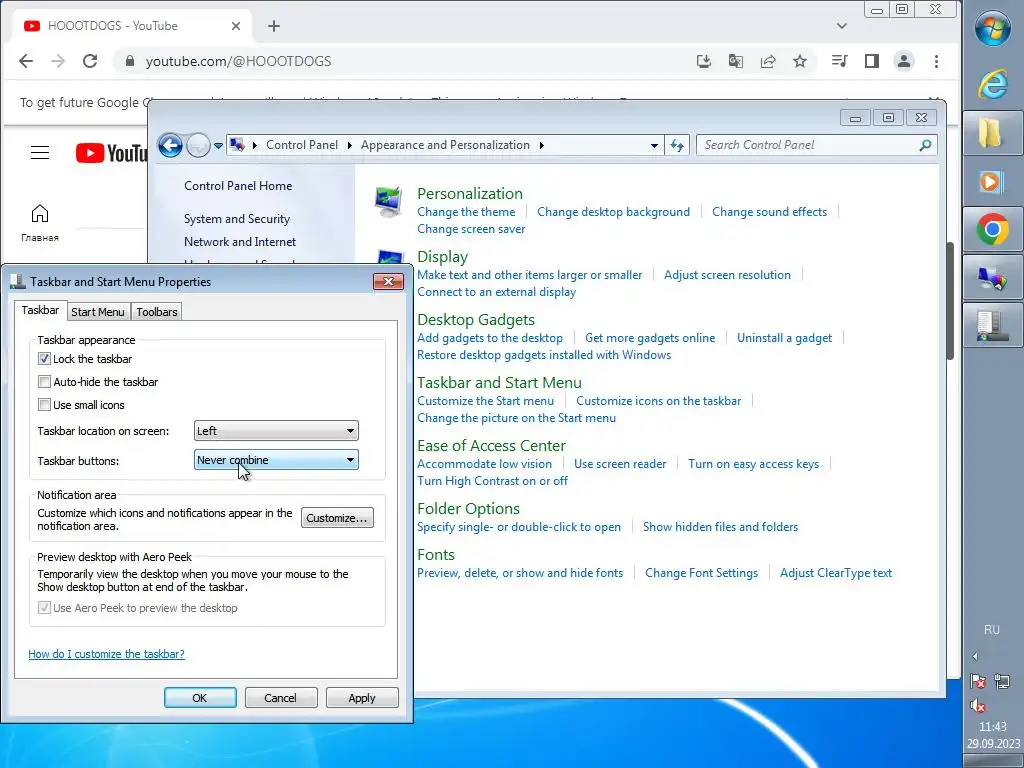Viewport: 1024px width, 768px height.
Task: Switch to the Chrome taskbar button
Action: (x=993, y=229)
